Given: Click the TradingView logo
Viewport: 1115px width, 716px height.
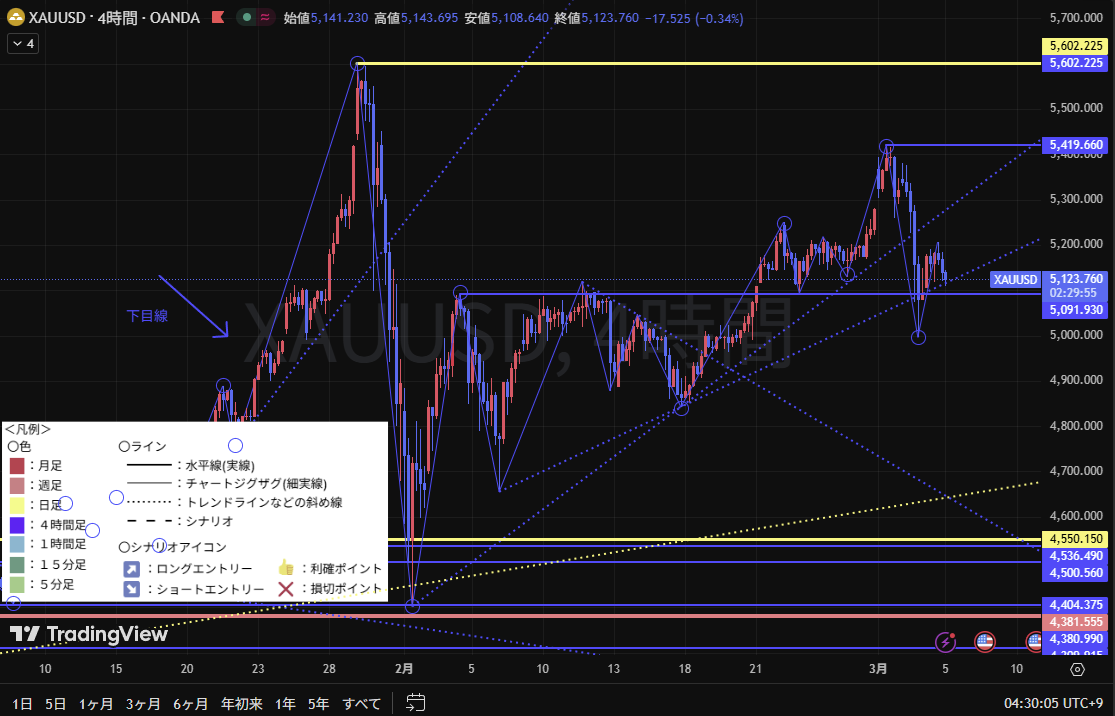Looking at the screenshot, I should pyautogui.click(x=89, y=634).
